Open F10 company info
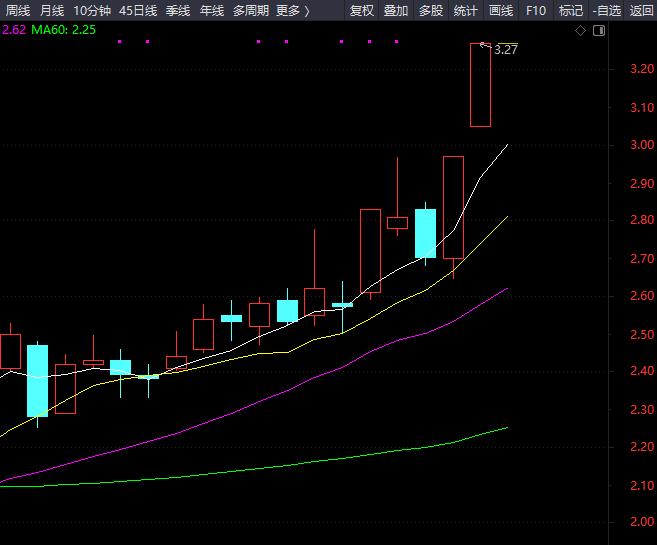The height and width of the screenshot is (545, 657). [x=536, y=10]
